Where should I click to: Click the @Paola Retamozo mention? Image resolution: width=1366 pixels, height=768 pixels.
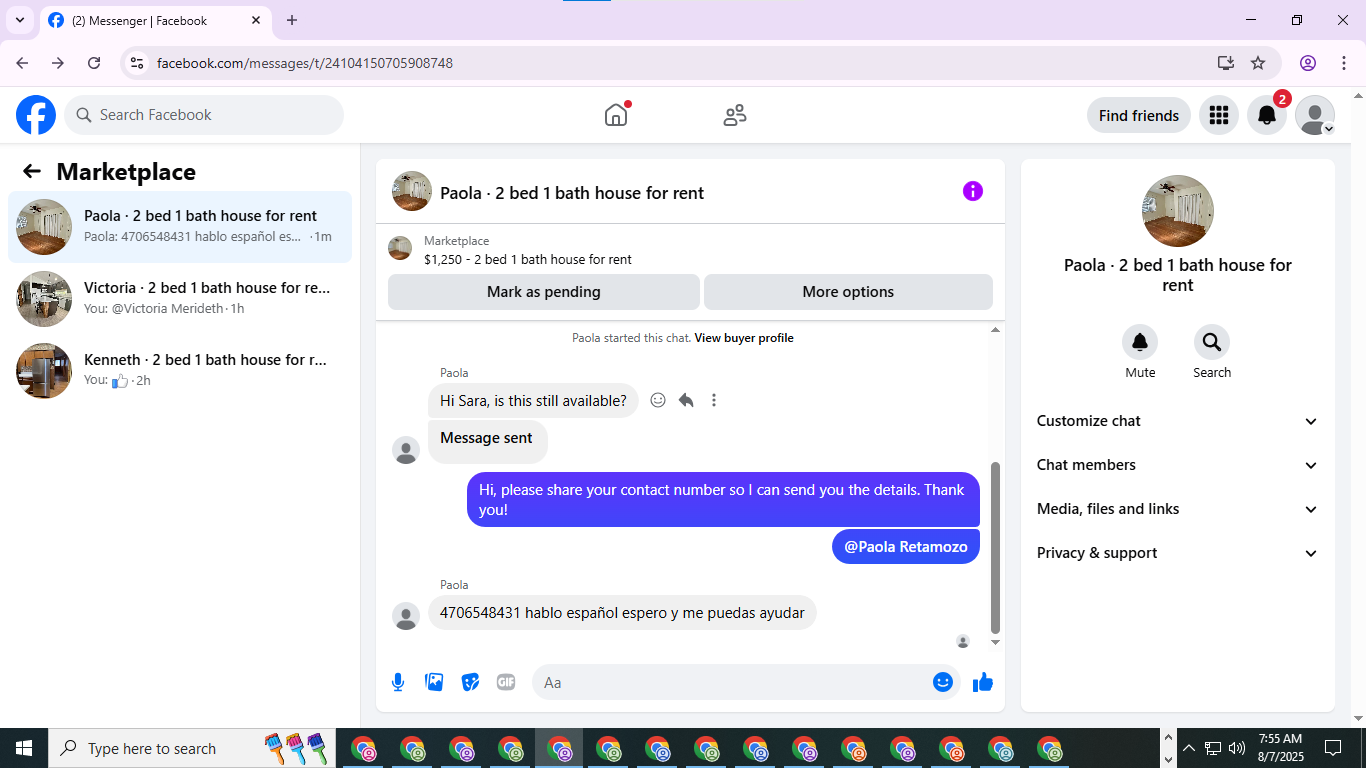pos(906,547)
